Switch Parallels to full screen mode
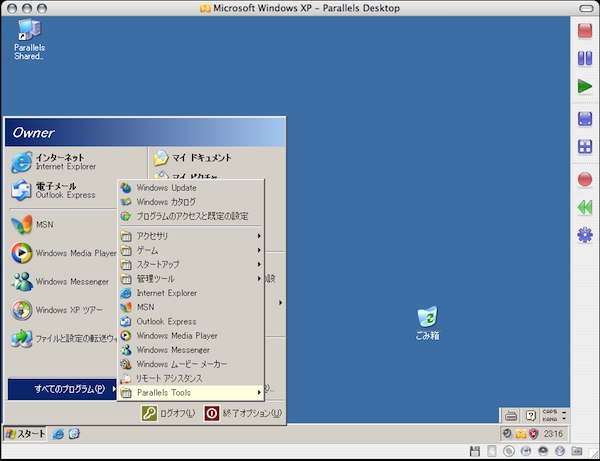Viewport: 600px width, 461px height. [585, 119]
